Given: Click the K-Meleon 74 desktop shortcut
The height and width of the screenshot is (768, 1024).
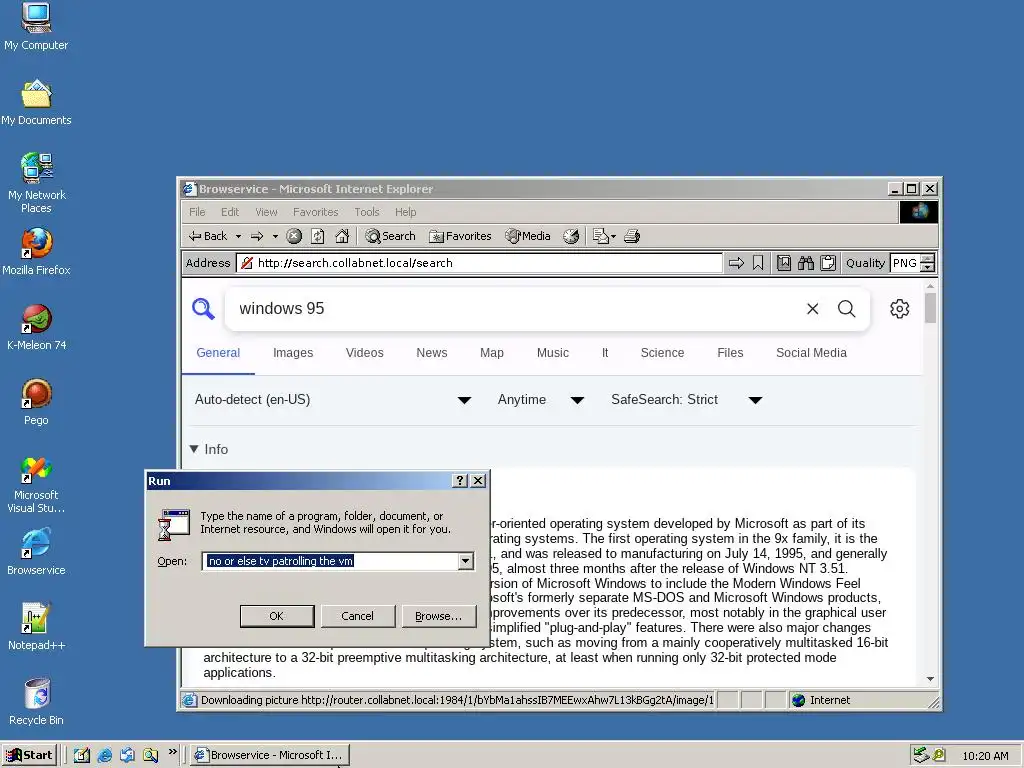Looking at the screenshot, I should point(36,327).
